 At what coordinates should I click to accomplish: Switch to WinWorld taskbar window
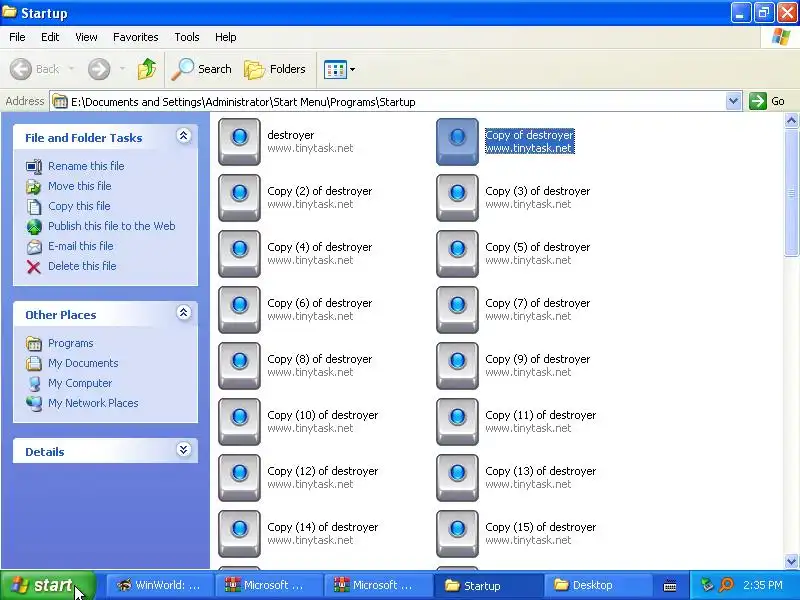pos(159,585)
